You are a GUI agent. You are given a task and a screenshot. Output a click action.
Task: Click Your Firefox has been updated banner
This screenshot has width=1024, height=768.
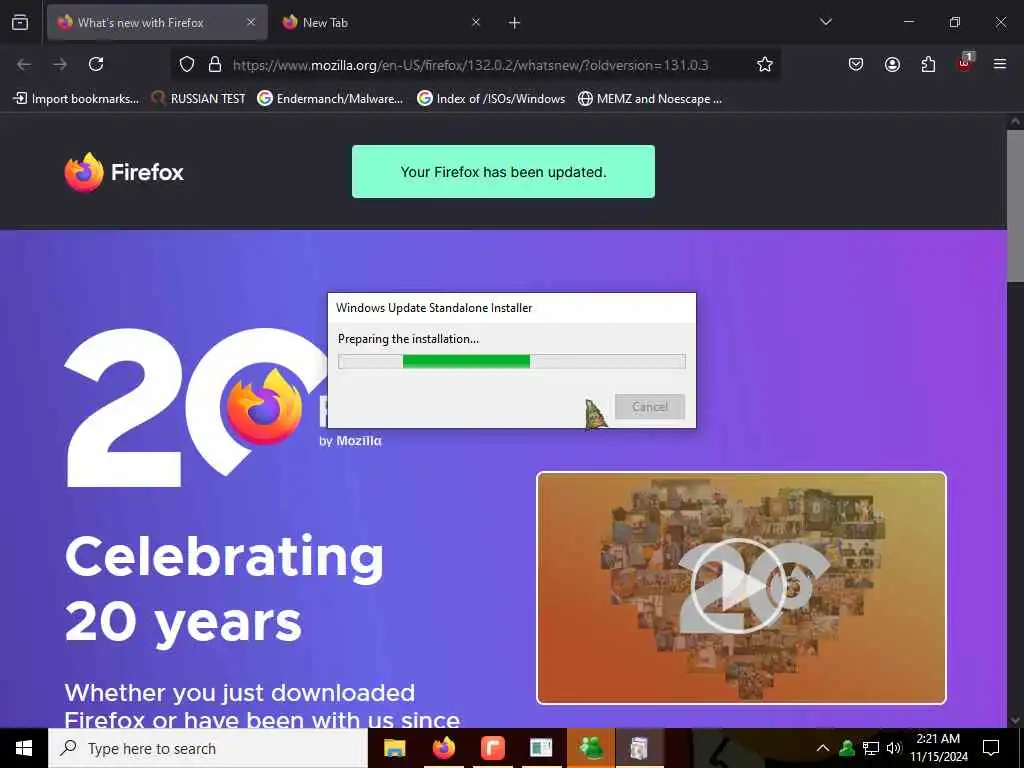click(504, 172)
